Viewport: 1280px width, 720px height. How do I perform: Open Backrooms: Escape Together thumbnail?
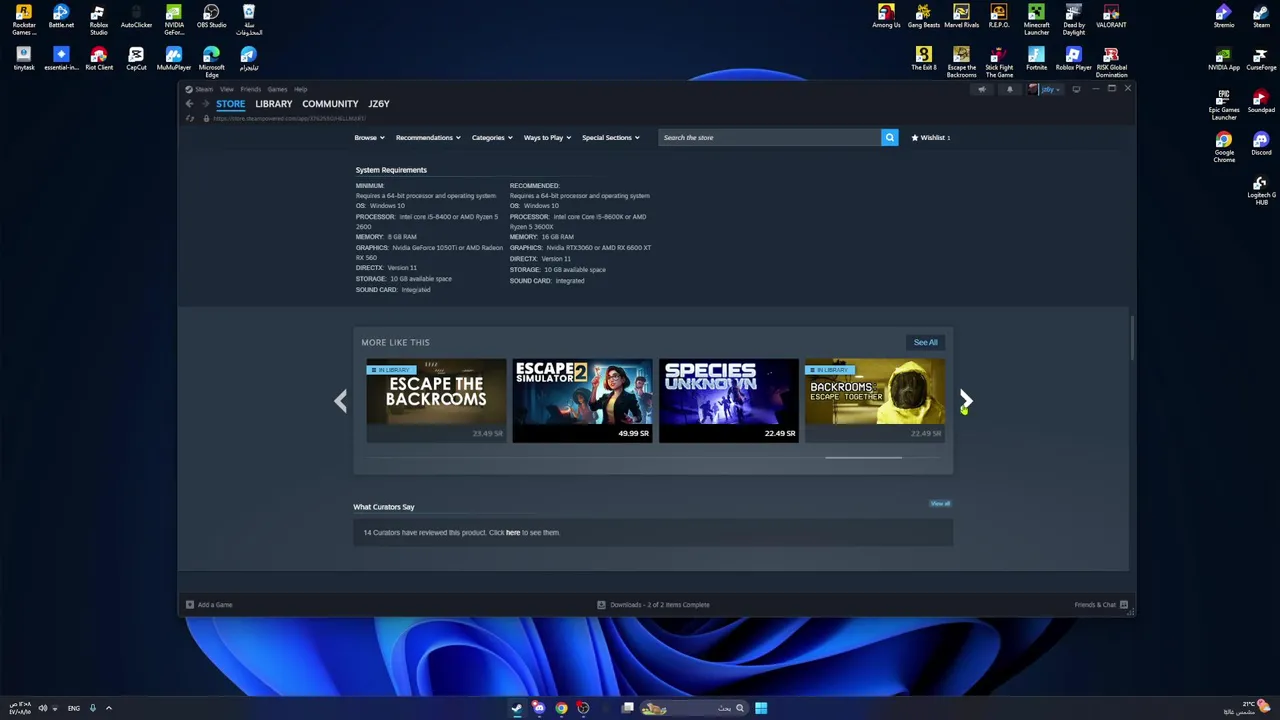[x=875, y=400]
